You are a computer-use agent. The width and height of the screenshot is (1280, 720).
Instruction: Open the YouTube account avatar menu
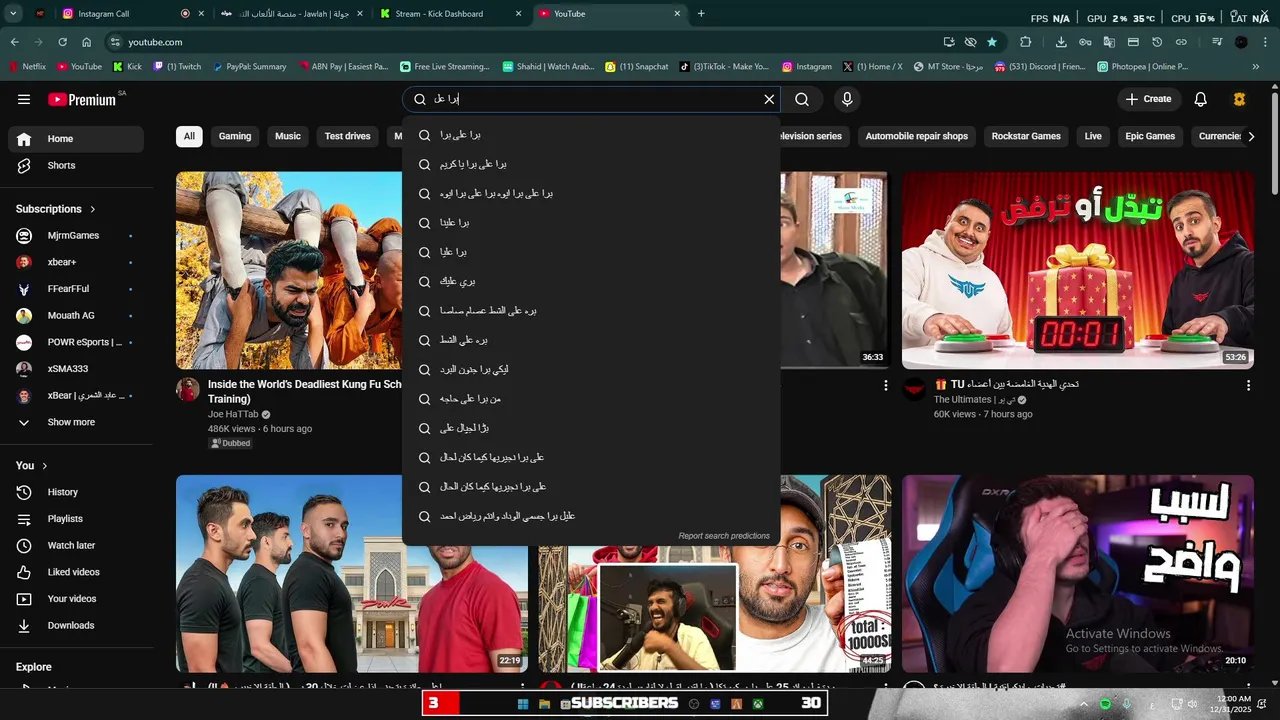click(x=1240, y=99)
